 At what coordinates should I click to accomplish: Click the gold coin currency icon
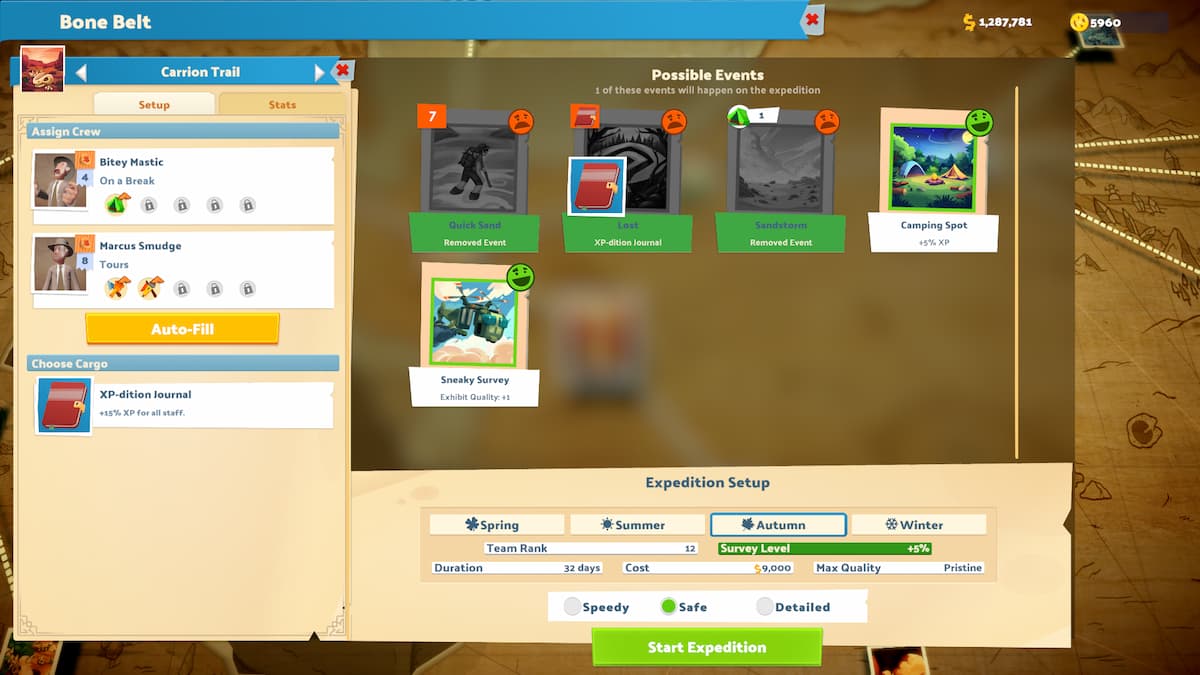tap(1079, 22)
